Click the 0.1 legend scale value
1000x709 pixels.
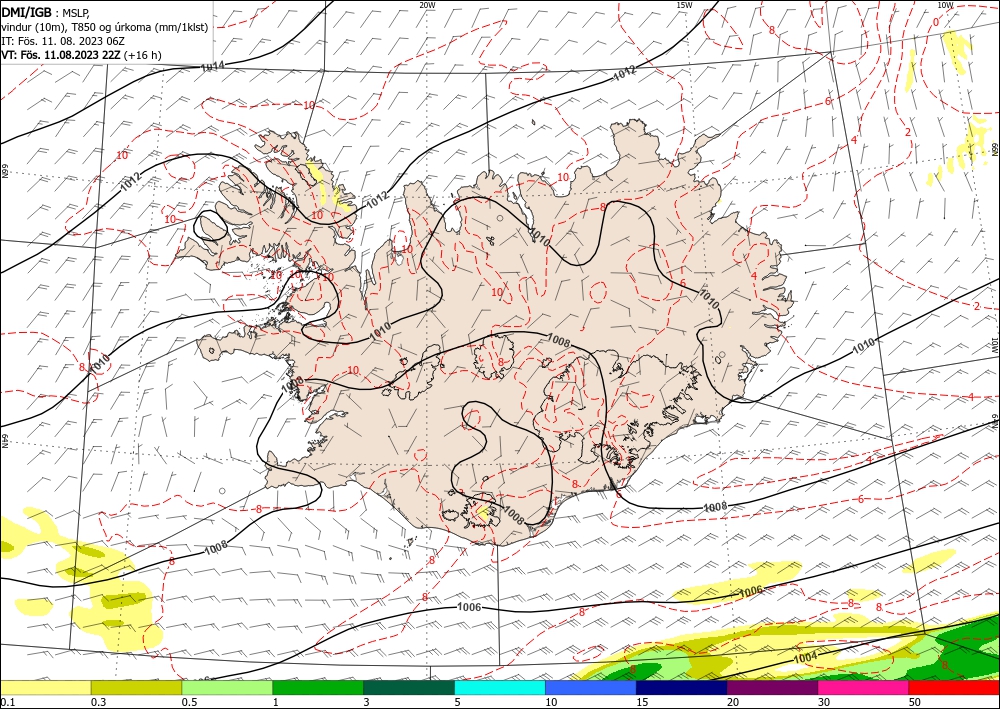[6, 702]
